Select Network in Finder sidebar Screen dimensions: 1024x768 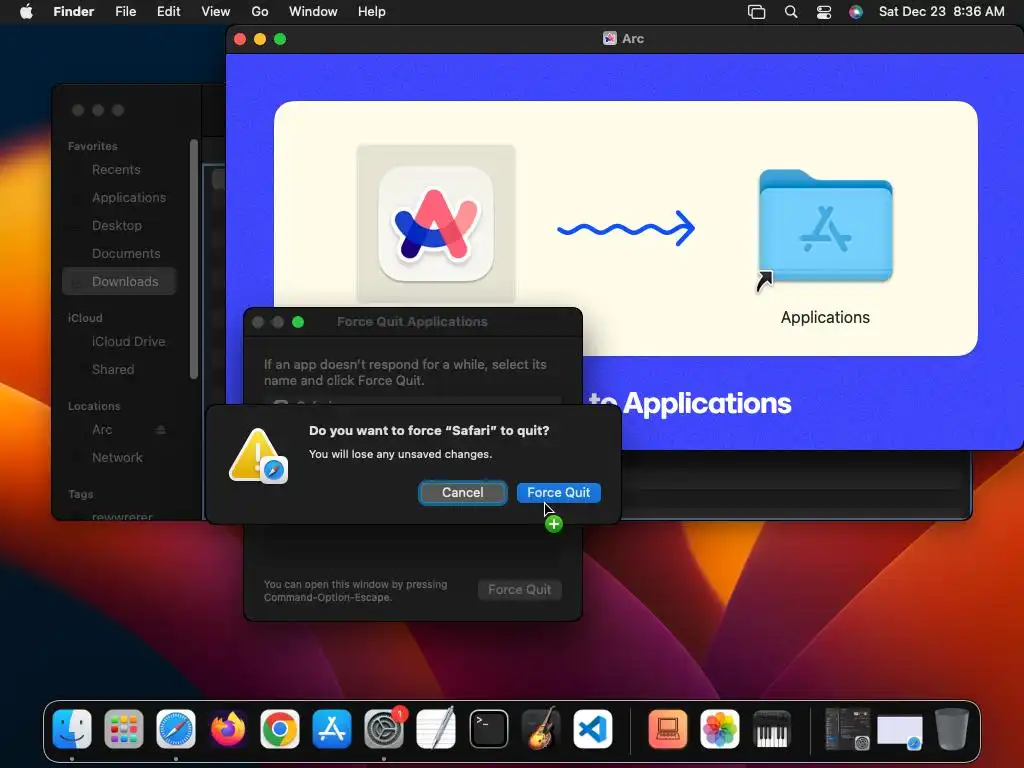coord(120,458)
